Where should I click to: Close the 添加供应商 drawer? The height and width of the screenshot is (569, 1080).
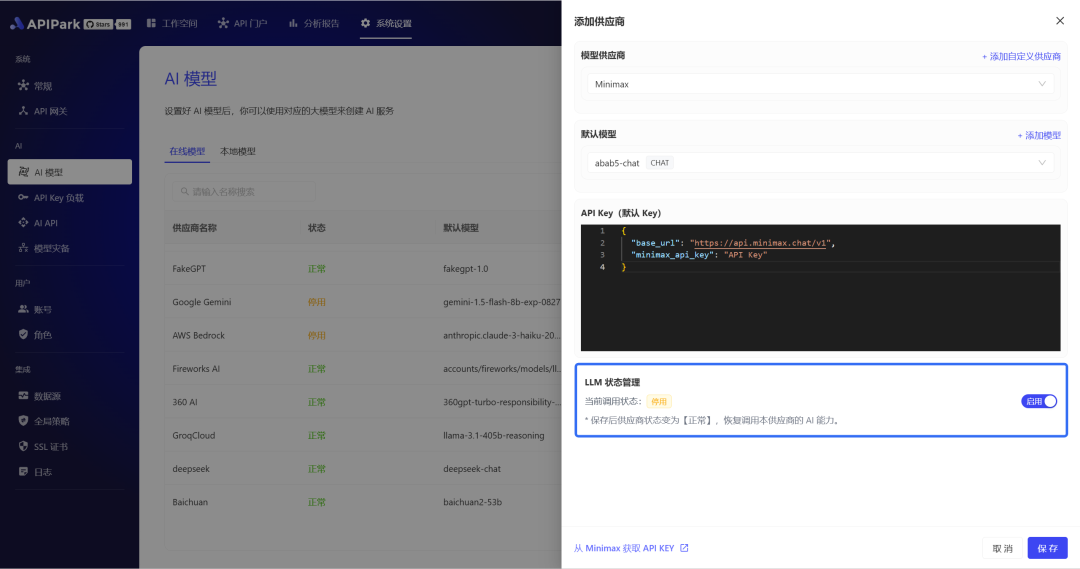(1060, 21)
